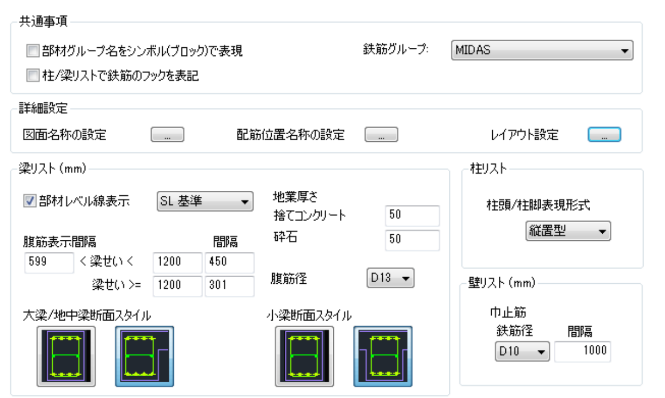This screenshot has width=665, height=398.
Task: Click the 小梁断面スタイル label
Action: (309, 316)
